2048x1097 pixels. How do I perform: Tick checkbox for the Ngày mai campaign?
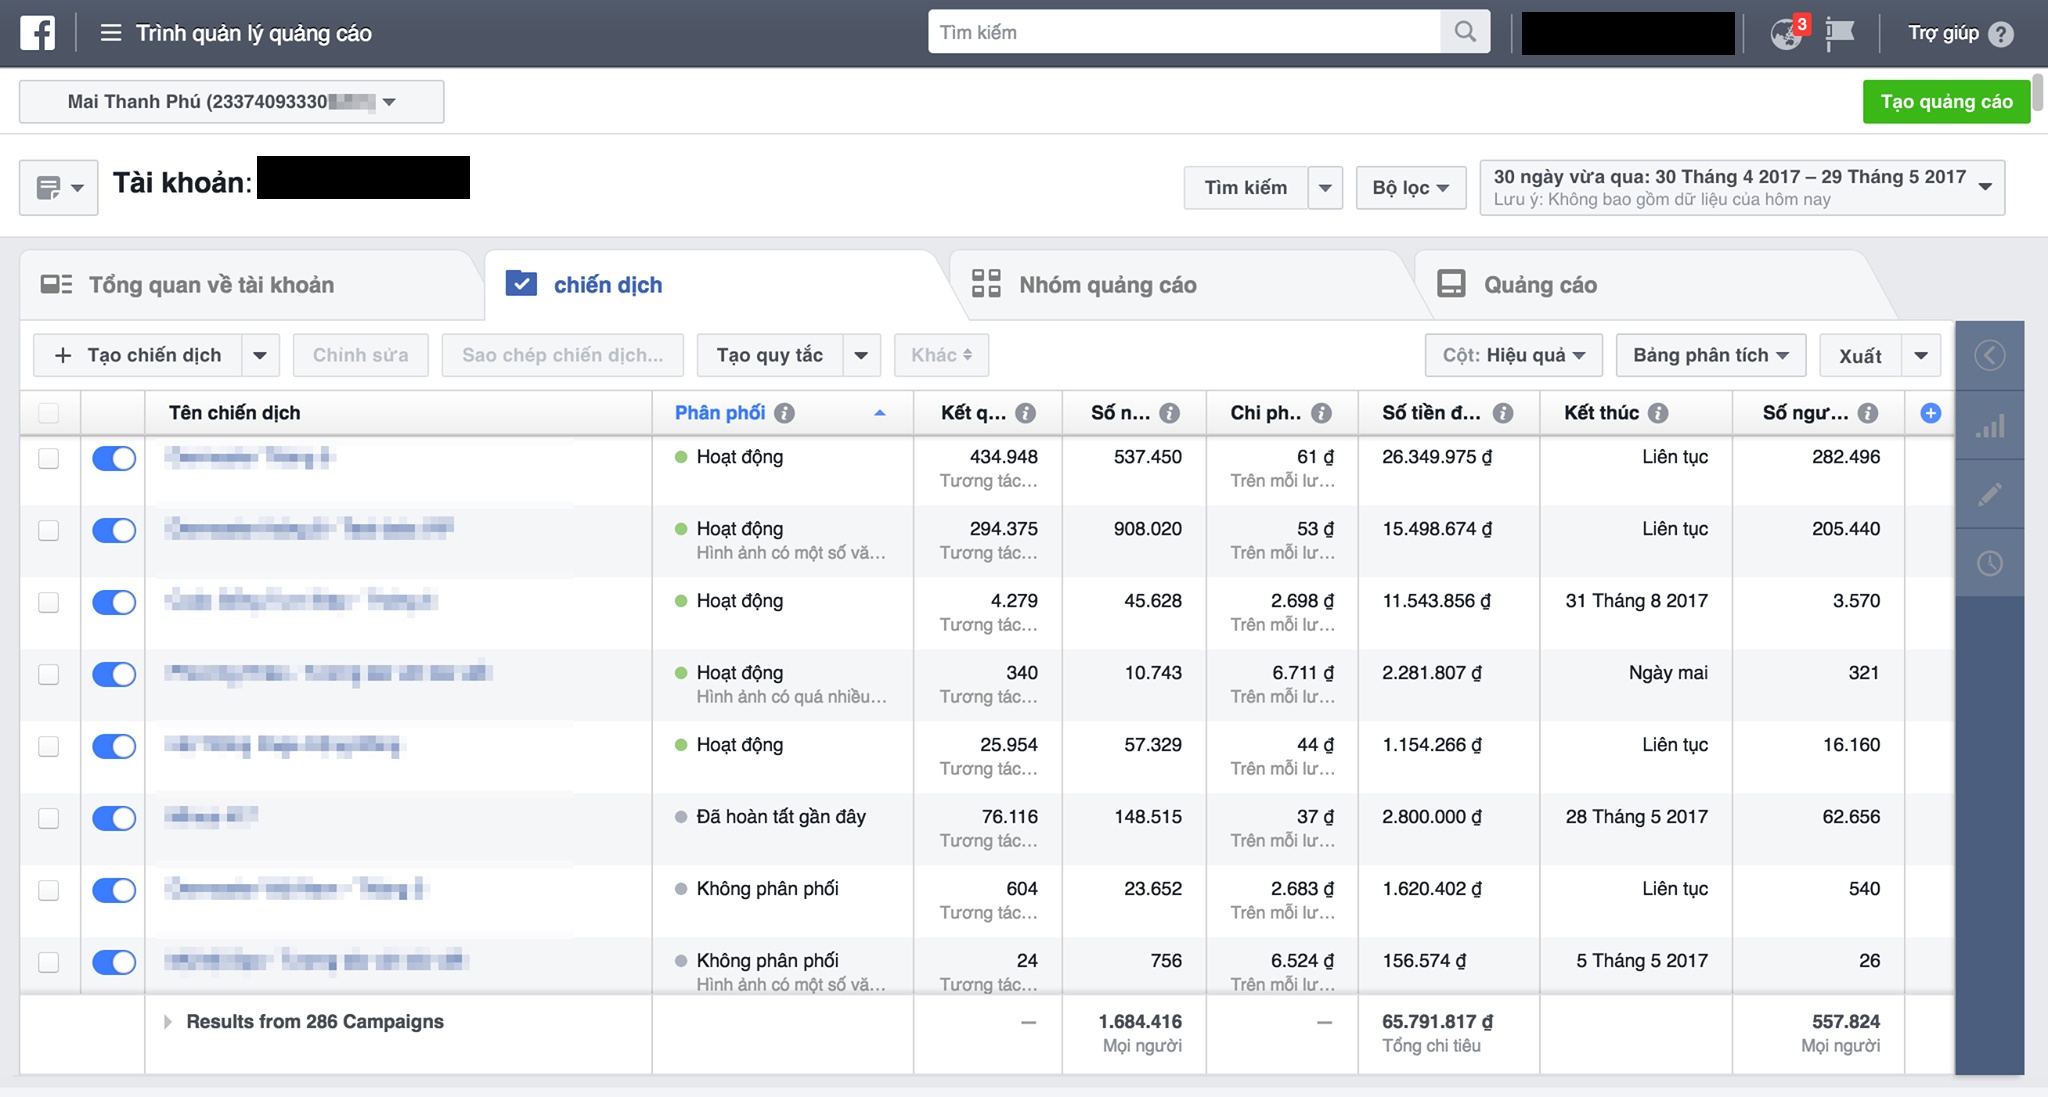(x=48, y=675)
